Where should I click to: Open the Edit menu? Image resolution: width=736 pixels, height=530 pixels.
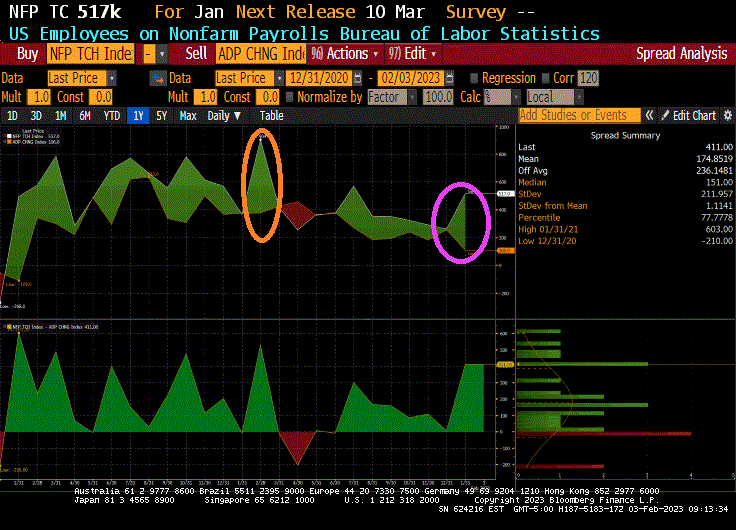click(414, 53)
